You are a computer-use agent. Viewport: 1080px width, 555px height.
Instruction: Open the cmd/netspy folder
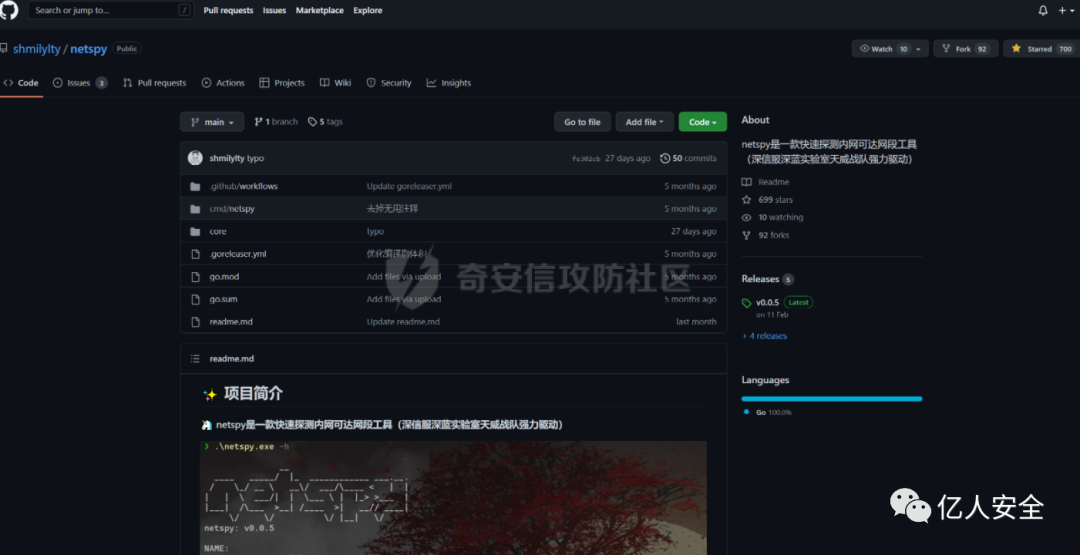point(232,209)
